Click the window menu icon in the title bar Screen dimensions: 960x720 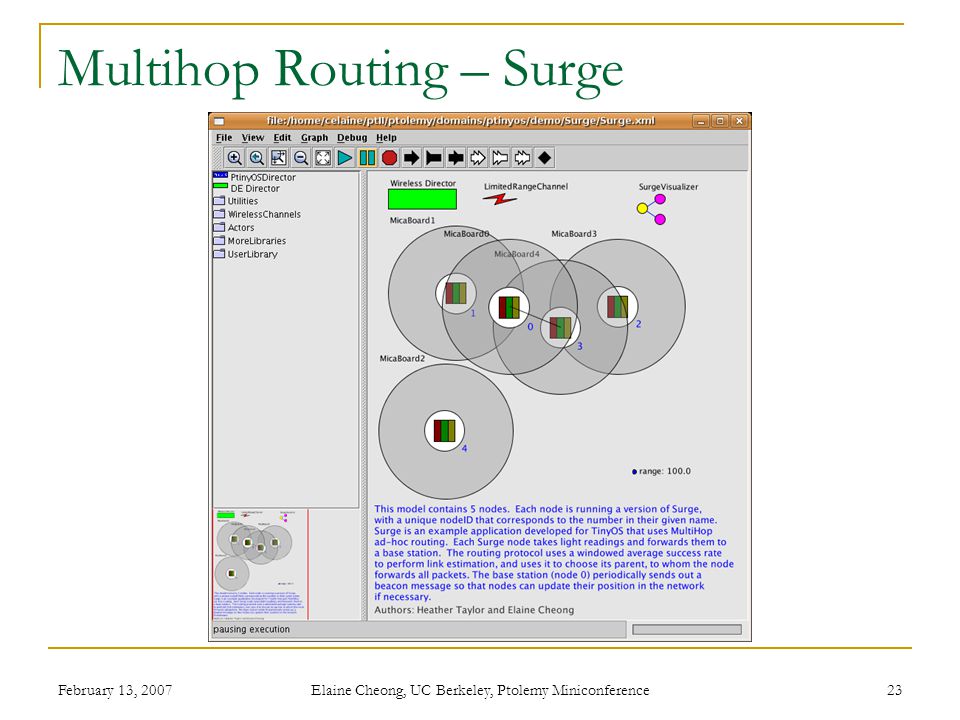click(x=219, y=121)
